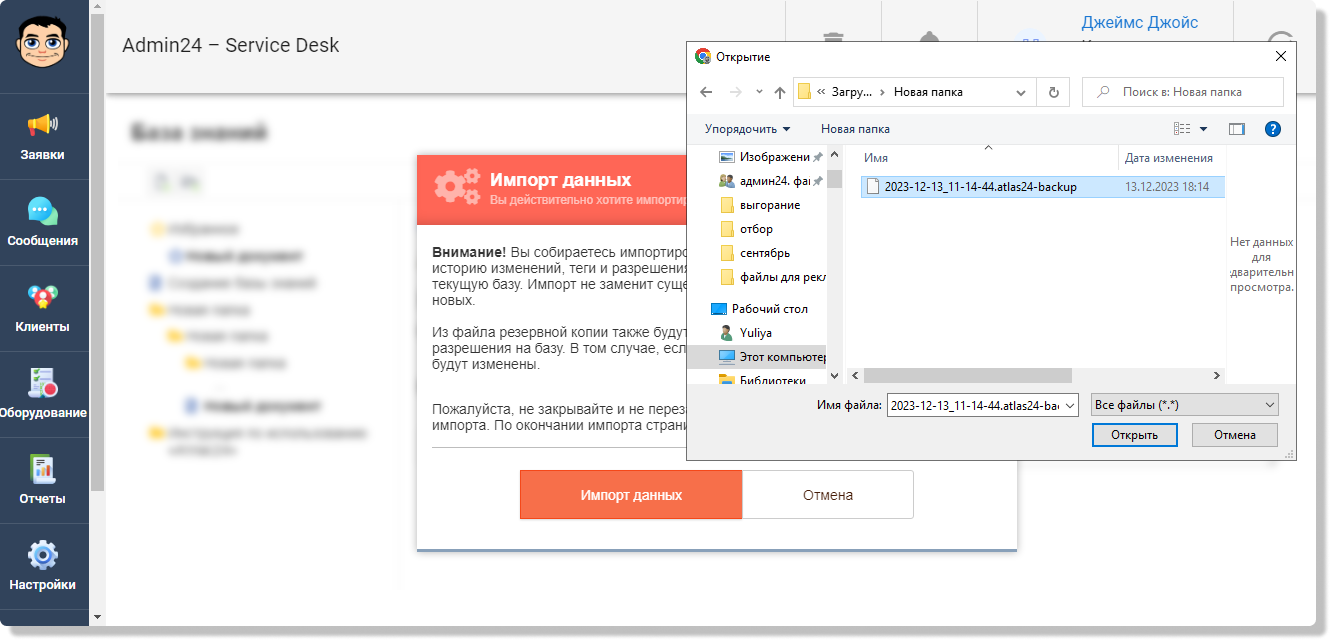Click Отмена in import modal
This screenshot has width=1330, height=640.
828,495
